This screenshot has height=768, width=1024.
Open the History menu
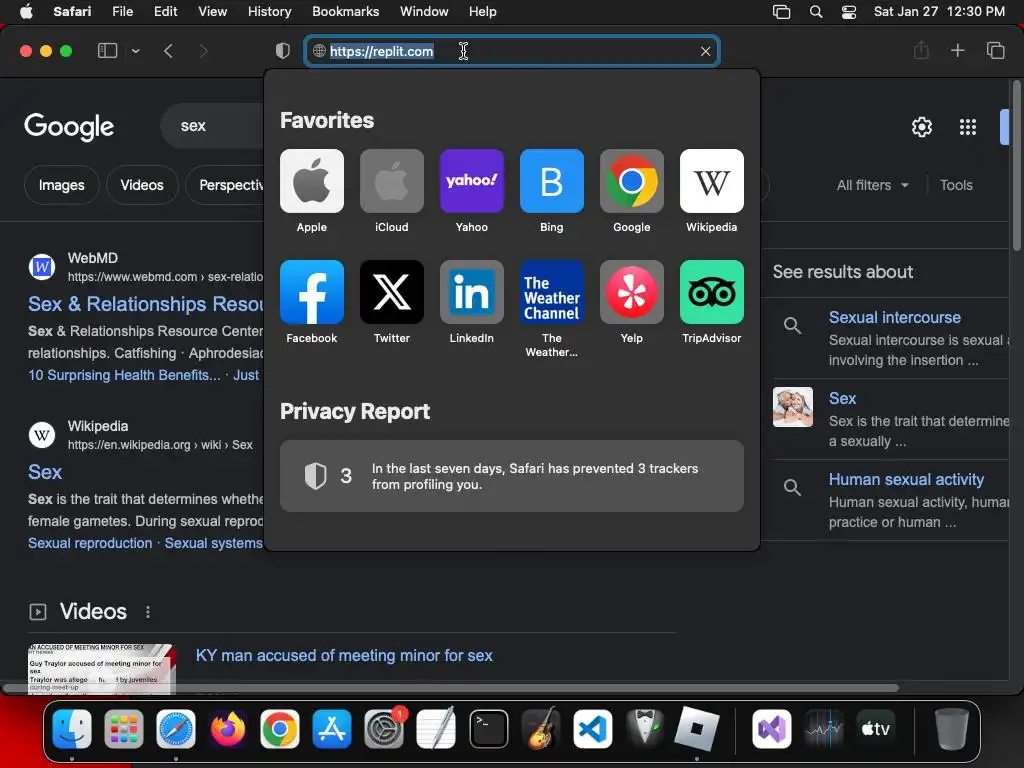tap(269, 11)
